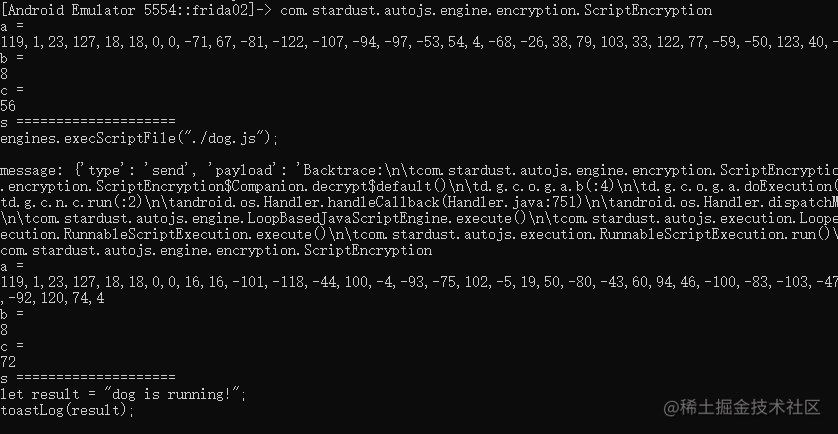
Task: Click the first byte array starting 119,1,23
Action: click(419, 42)
